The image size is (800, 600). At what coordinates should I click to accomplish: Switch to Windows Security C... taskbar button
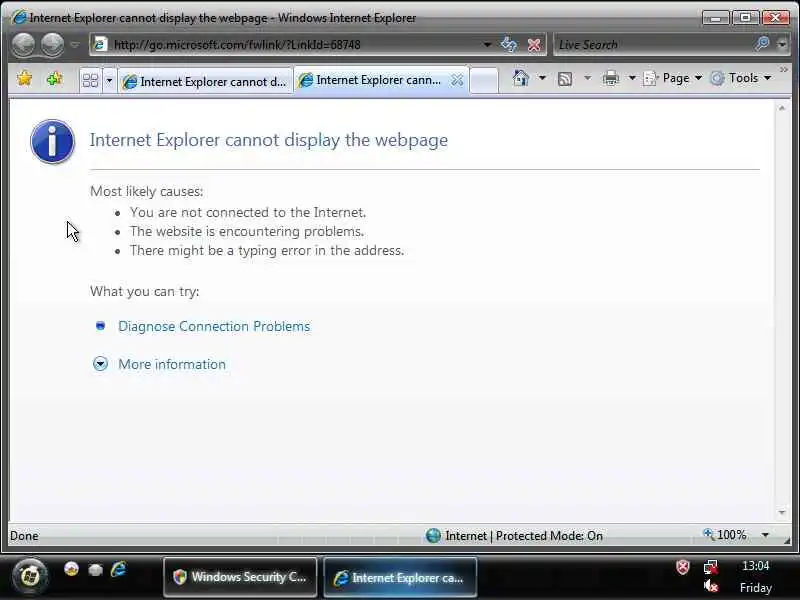240,577
